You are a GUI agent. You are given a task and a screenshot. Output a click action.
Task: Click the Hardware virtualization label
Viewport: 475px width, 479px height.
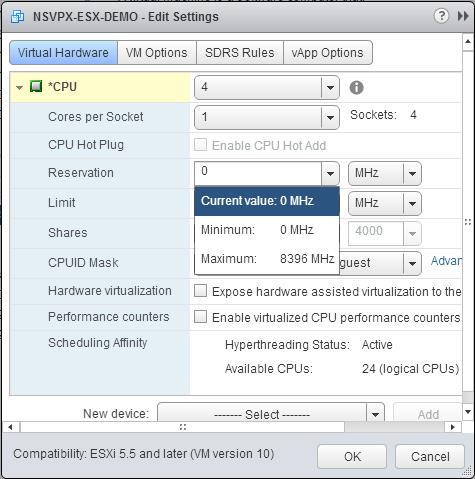pos(110,291)
